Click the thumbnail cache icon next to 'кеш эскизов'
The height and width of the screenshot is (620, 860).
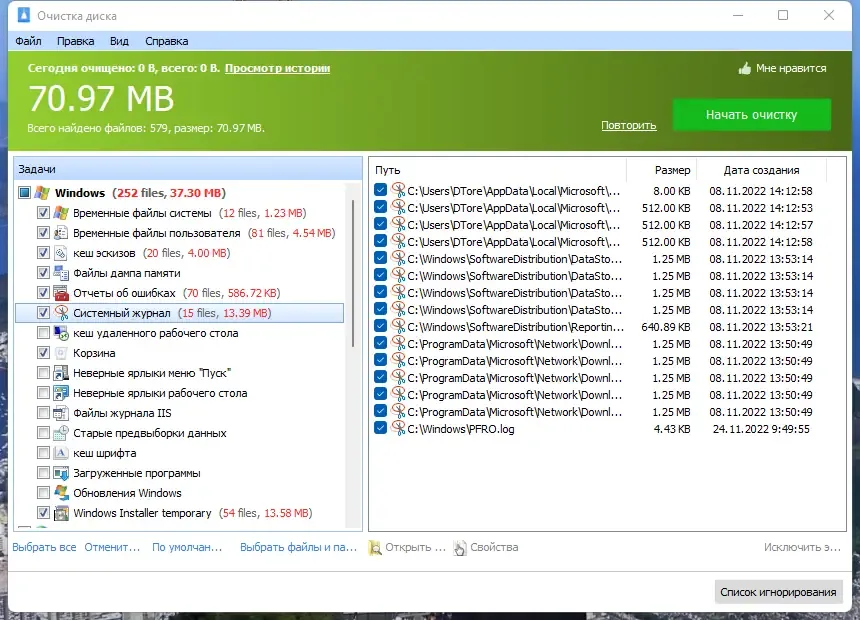pos(61,253)
